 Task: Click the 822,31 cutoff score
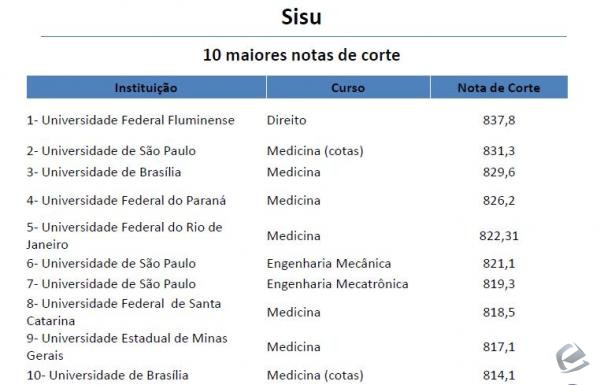tap(499, 236)
